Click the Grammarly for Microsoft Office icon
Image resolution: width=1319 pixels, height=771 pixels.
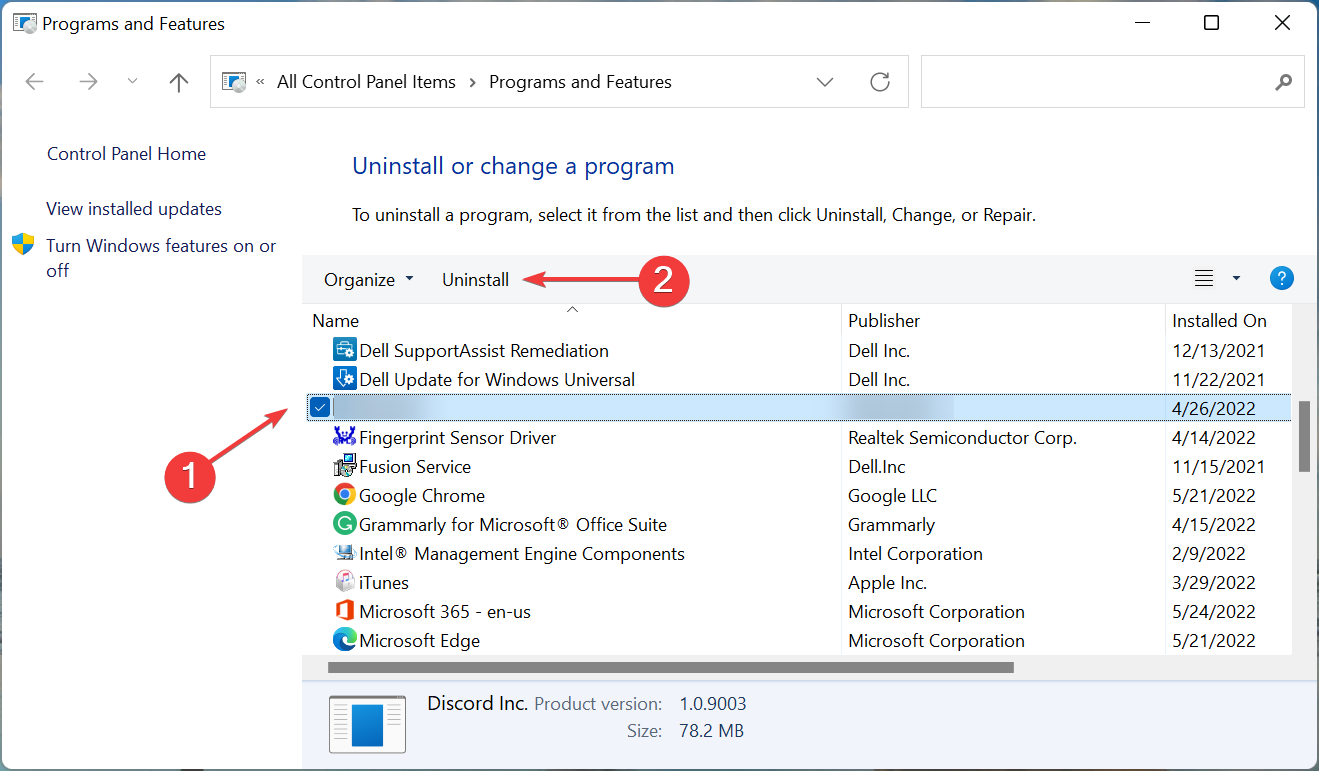[345, 524]
